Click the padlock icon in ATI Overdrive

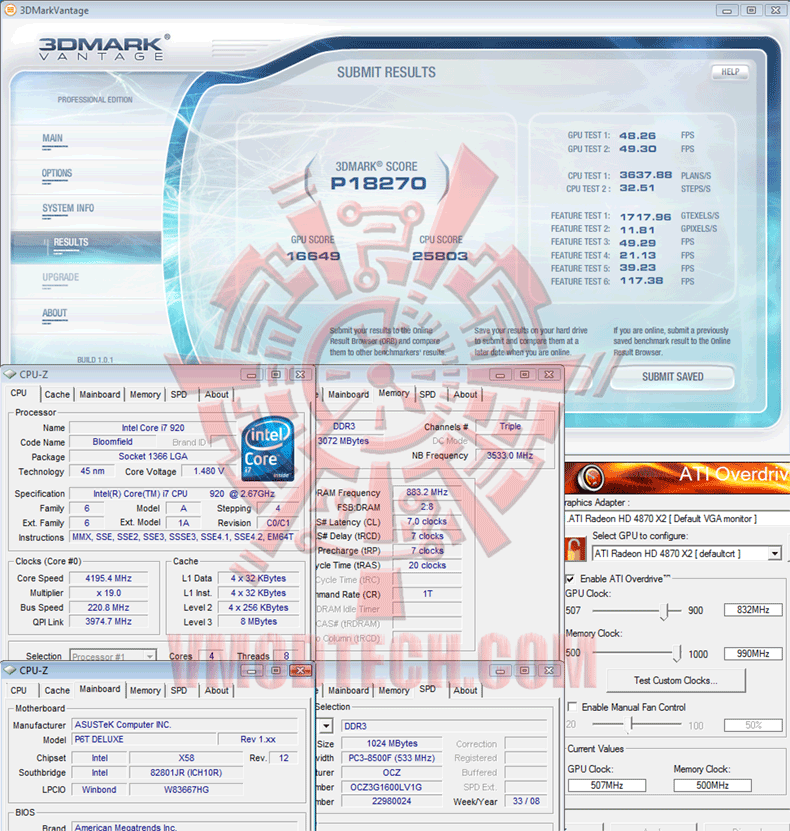575,549
